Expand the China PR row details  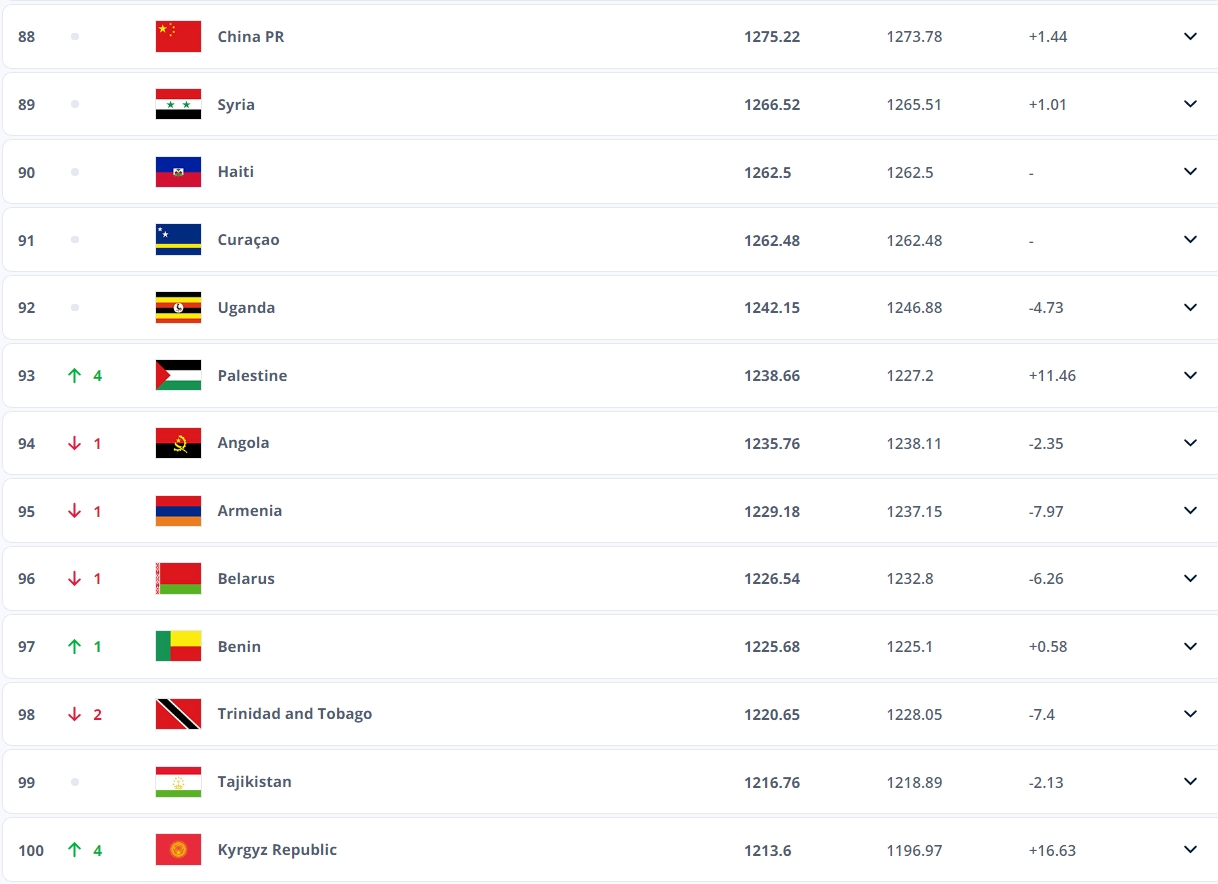pyautogui.click(x=1190, y=36)
